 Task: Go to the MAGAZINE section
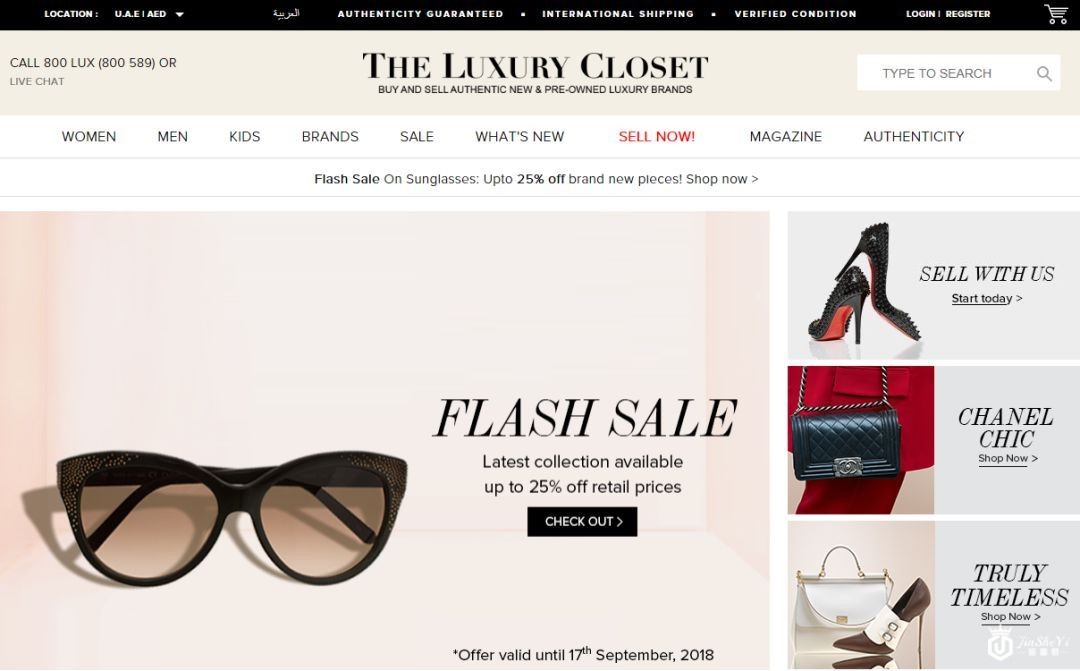coord(786,136)
